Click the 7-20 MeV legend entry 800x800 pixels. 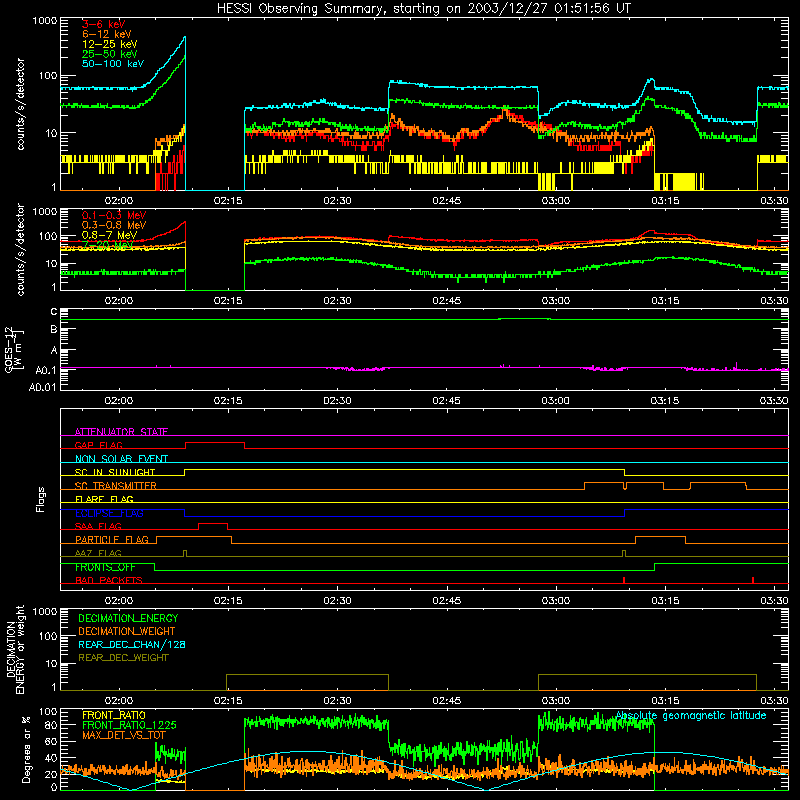tap(108, 245)
